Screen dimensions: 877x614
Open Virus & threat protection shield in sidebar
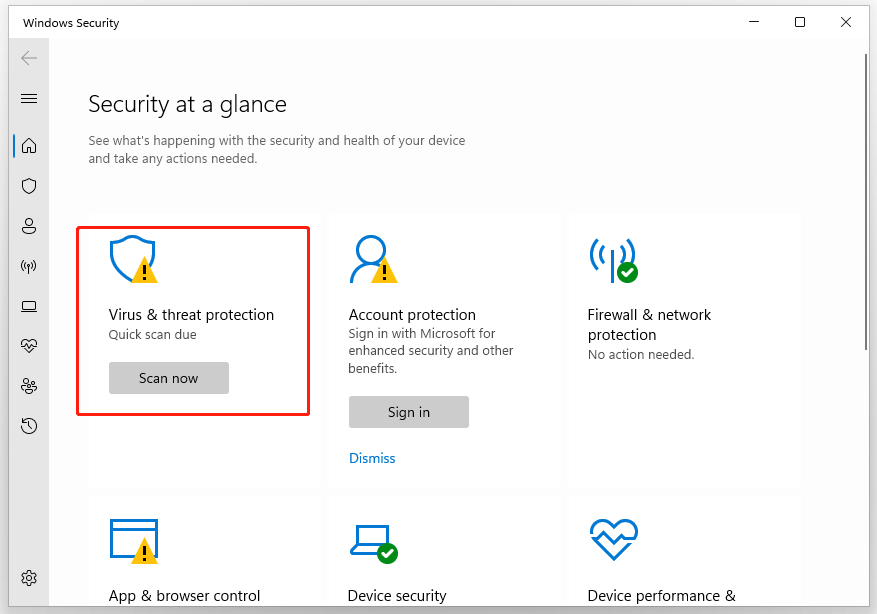(29, 186)
